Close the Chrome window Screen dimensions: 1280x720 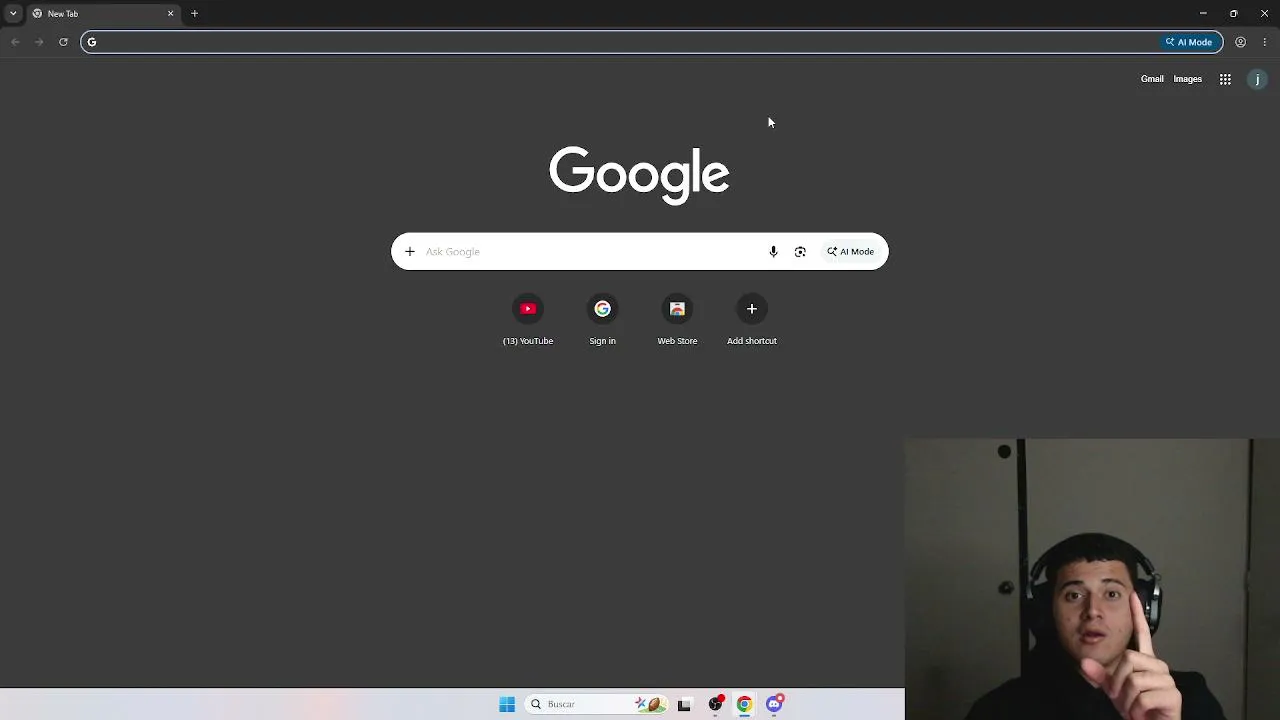pyautogui.click(x=1264, y=13)
